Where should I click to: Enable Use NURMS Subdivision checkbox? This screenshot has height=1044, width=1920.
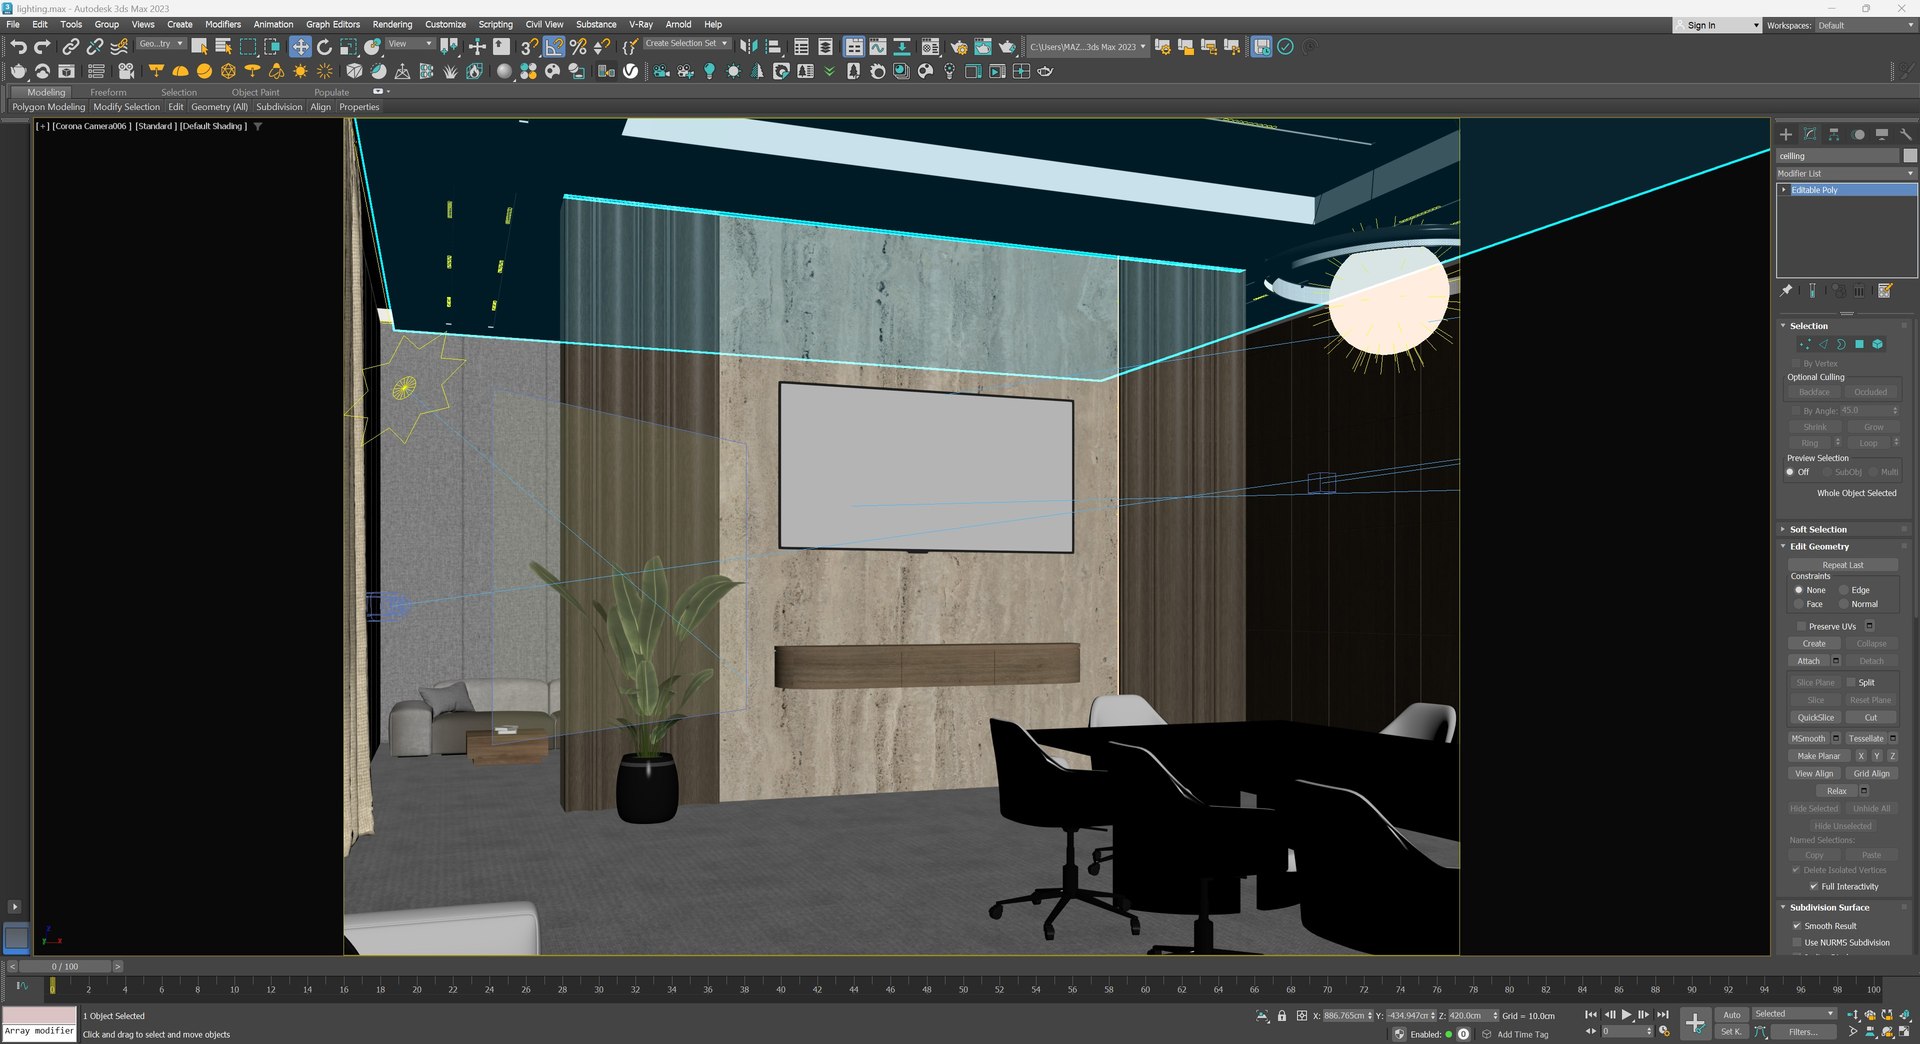[1797, 943]
